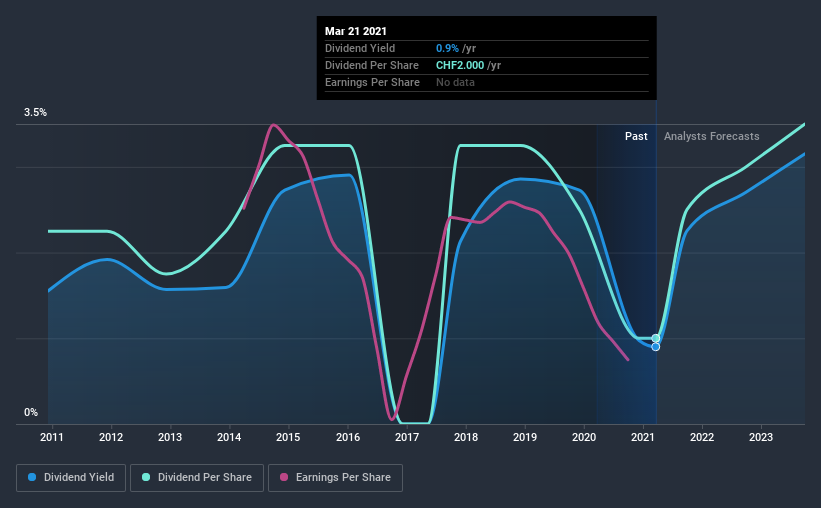Click the 2018 x-axis label
The image size is (821, 508).
[x=466, y=437]
